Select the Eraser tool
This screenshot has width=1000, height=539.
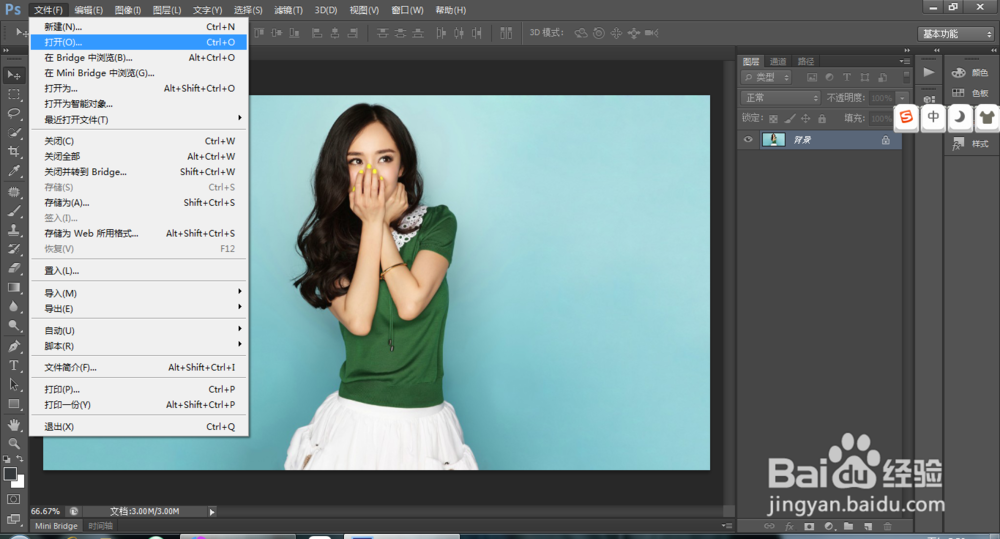tap(13, 269)
